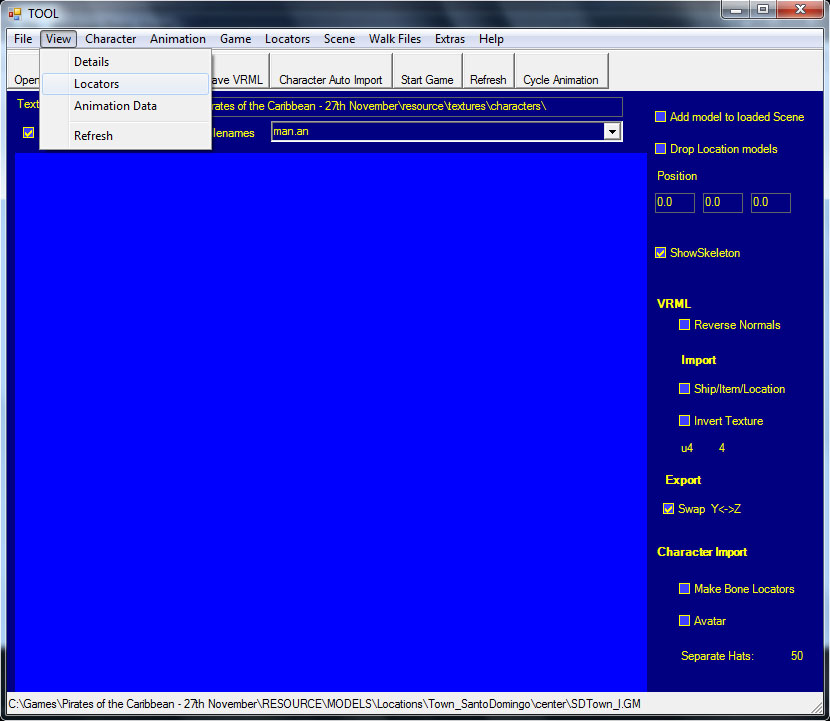
Task: Minimize the TOOL window
Action: click(736, 10)
